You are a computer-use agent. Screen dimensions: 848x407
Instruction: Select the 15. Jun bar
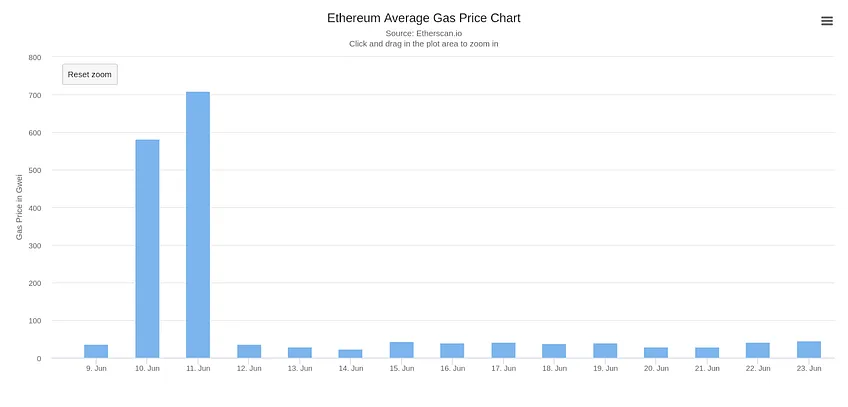(x=401, y=350)
